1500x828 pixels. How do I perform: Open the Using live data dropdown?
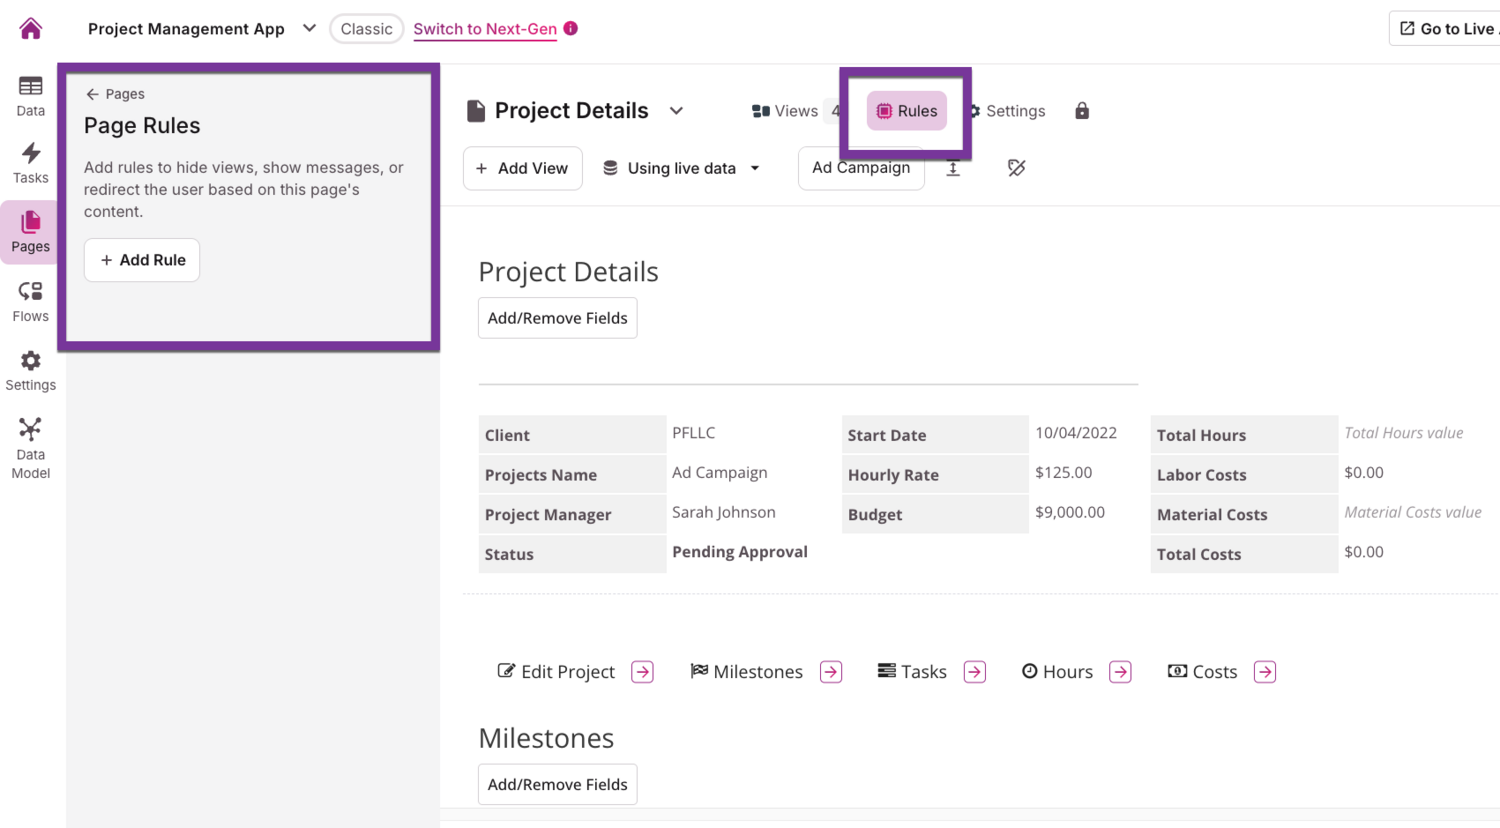point(682,168)
